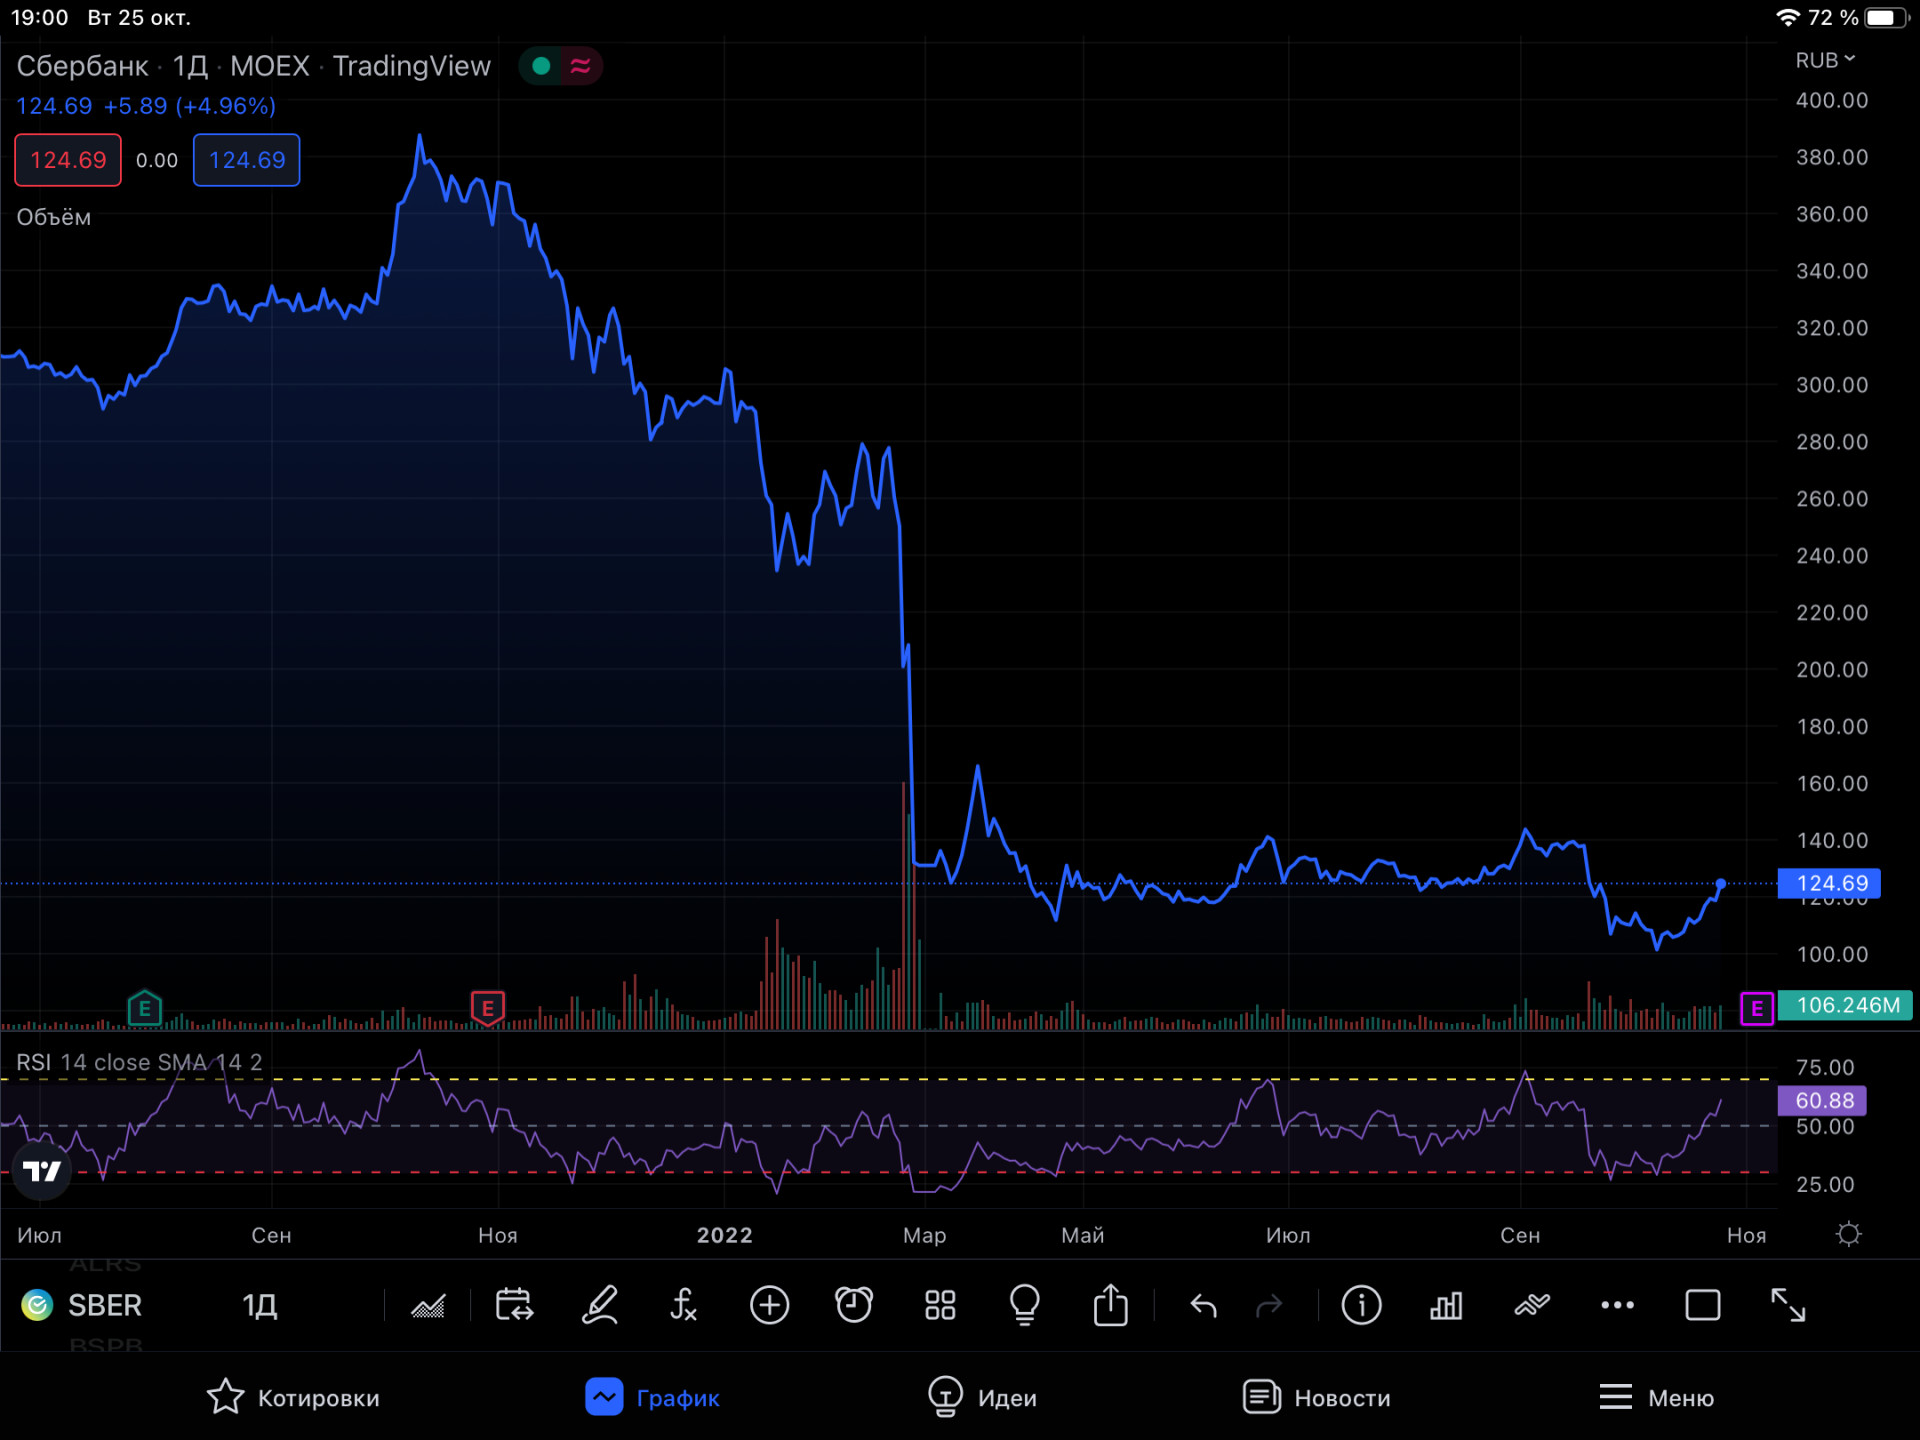Tap the 400.00 price scale label

point(1832,100)
